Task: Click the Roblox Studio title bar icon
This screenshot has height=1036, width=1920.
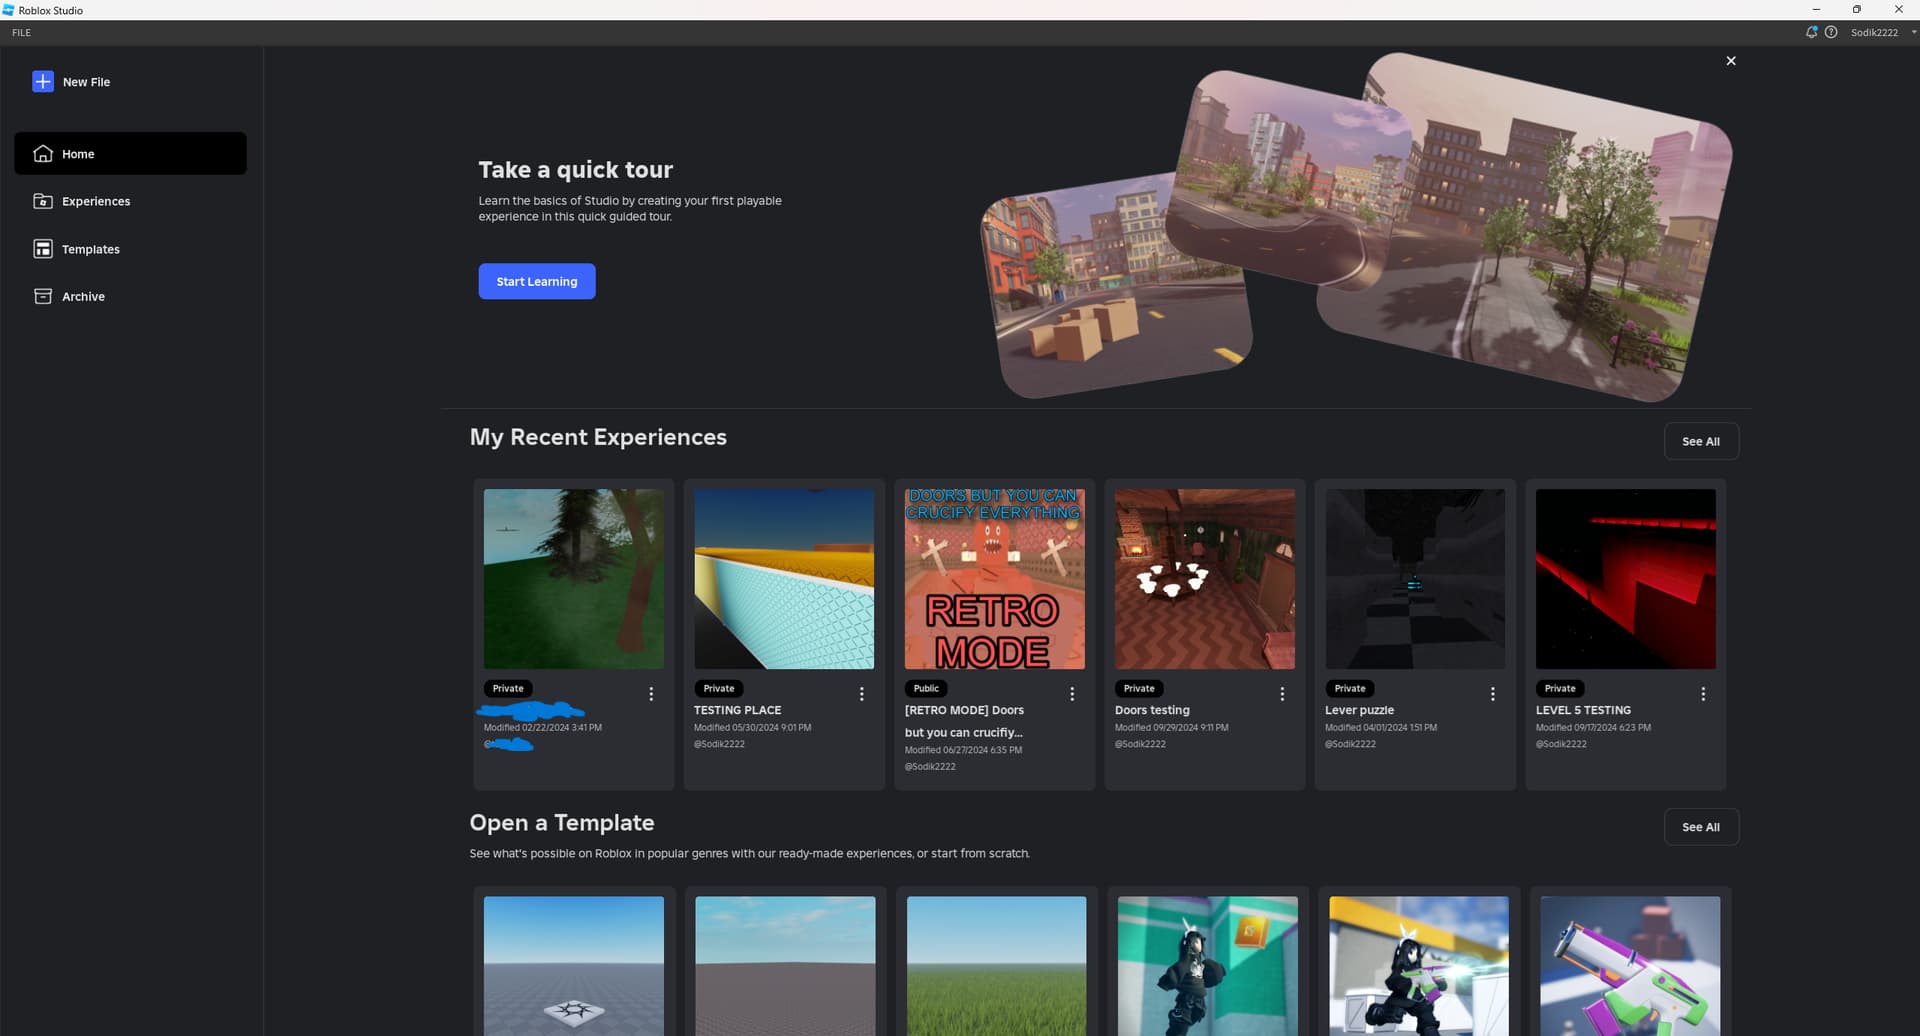Action: pyautogui.click(x=8, y=10)
